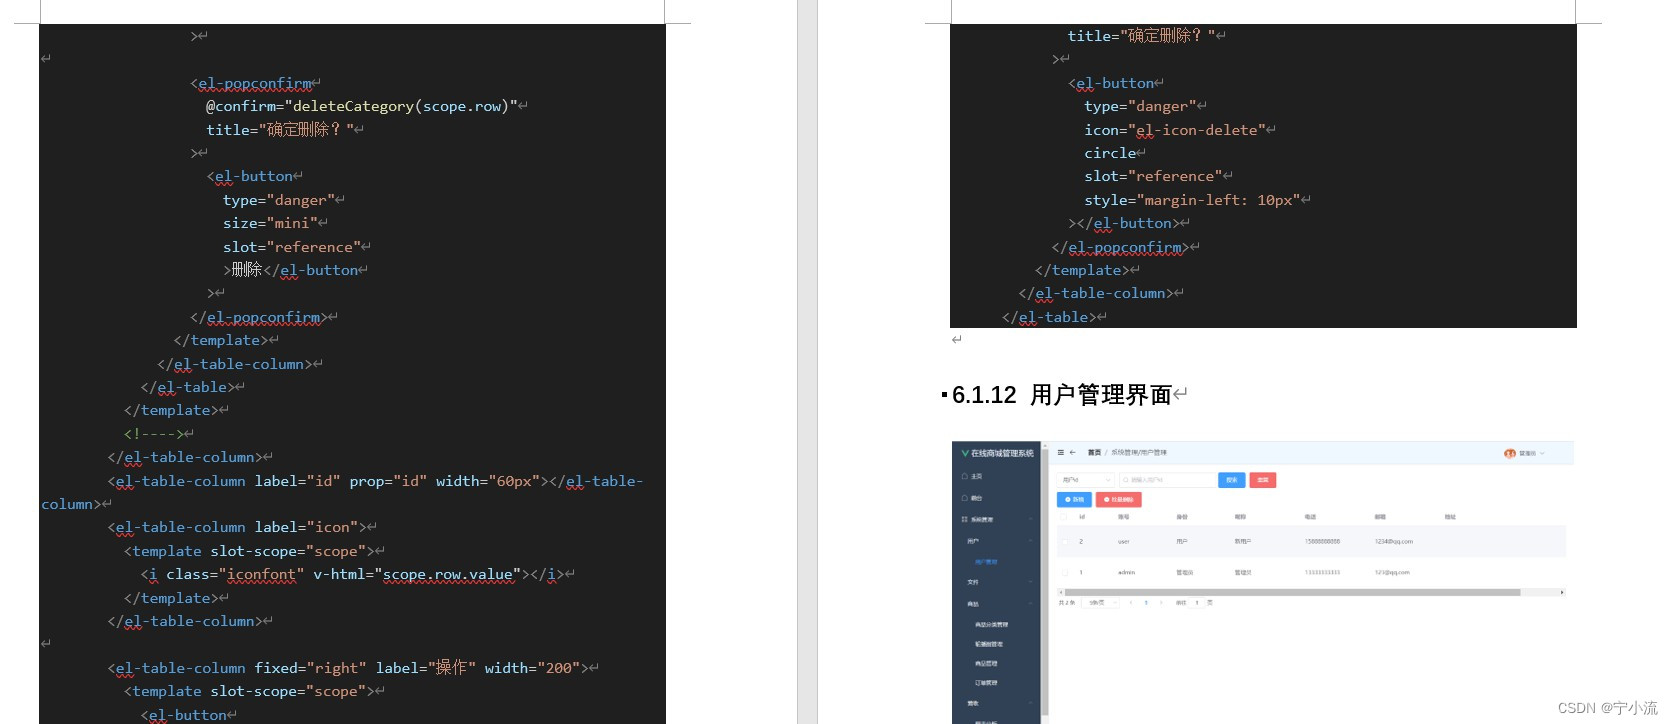Select the 订单管理 sidebar menu item

click(986, 683)
